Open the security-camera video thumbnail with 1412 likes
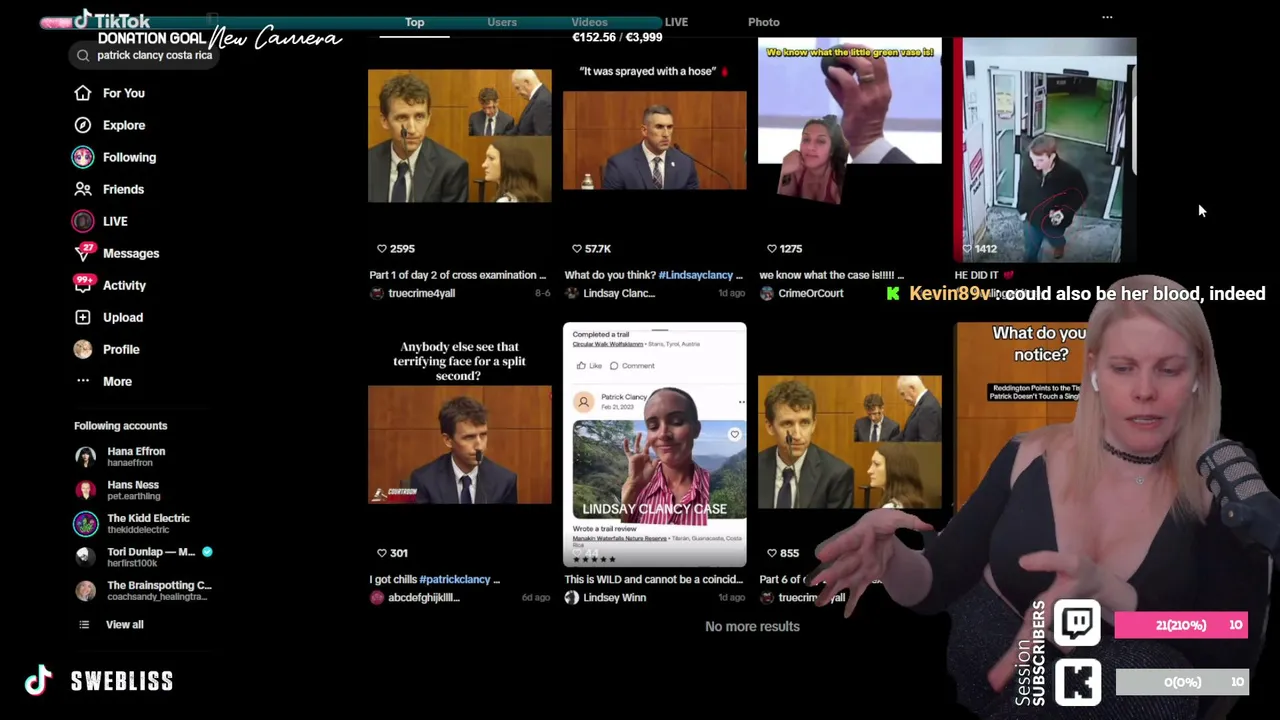 coord(1045,150)
